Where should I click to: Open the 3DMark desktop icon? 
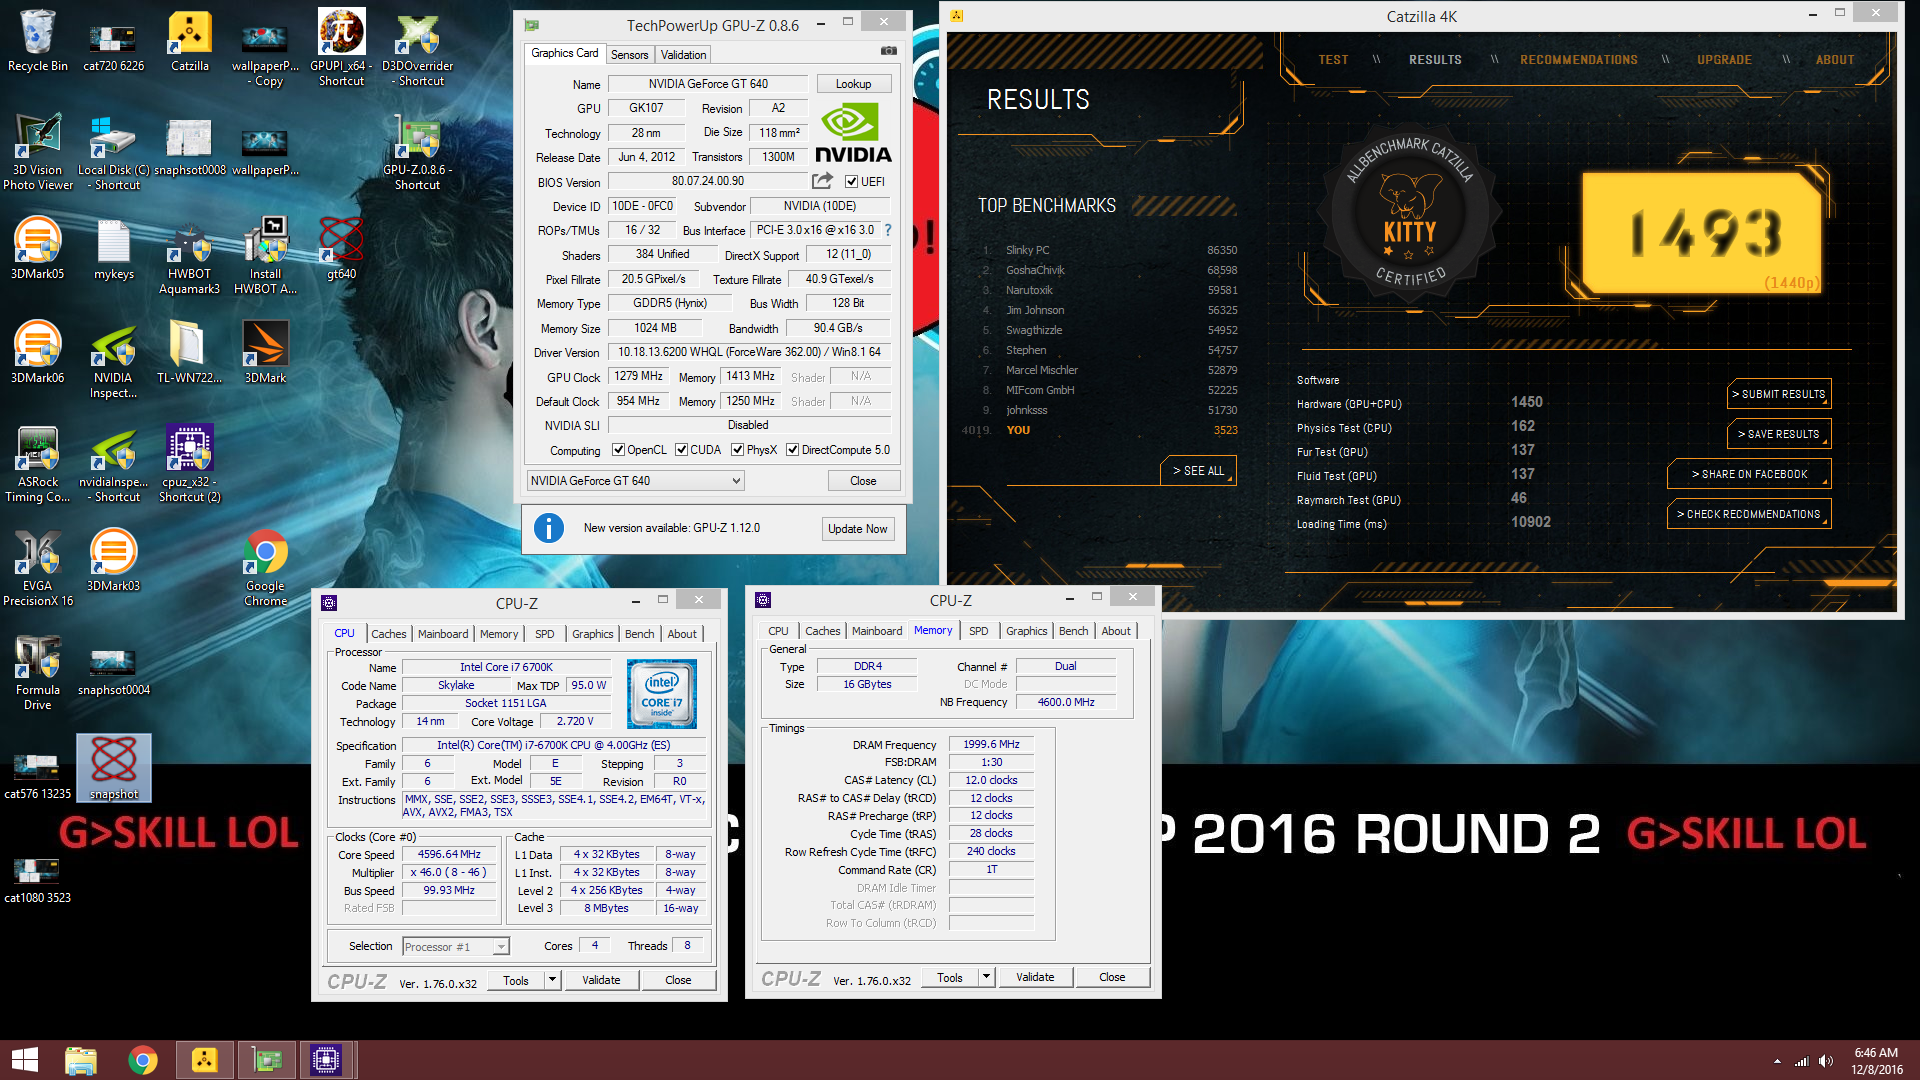pyautogui.click(x=265, y=352)
